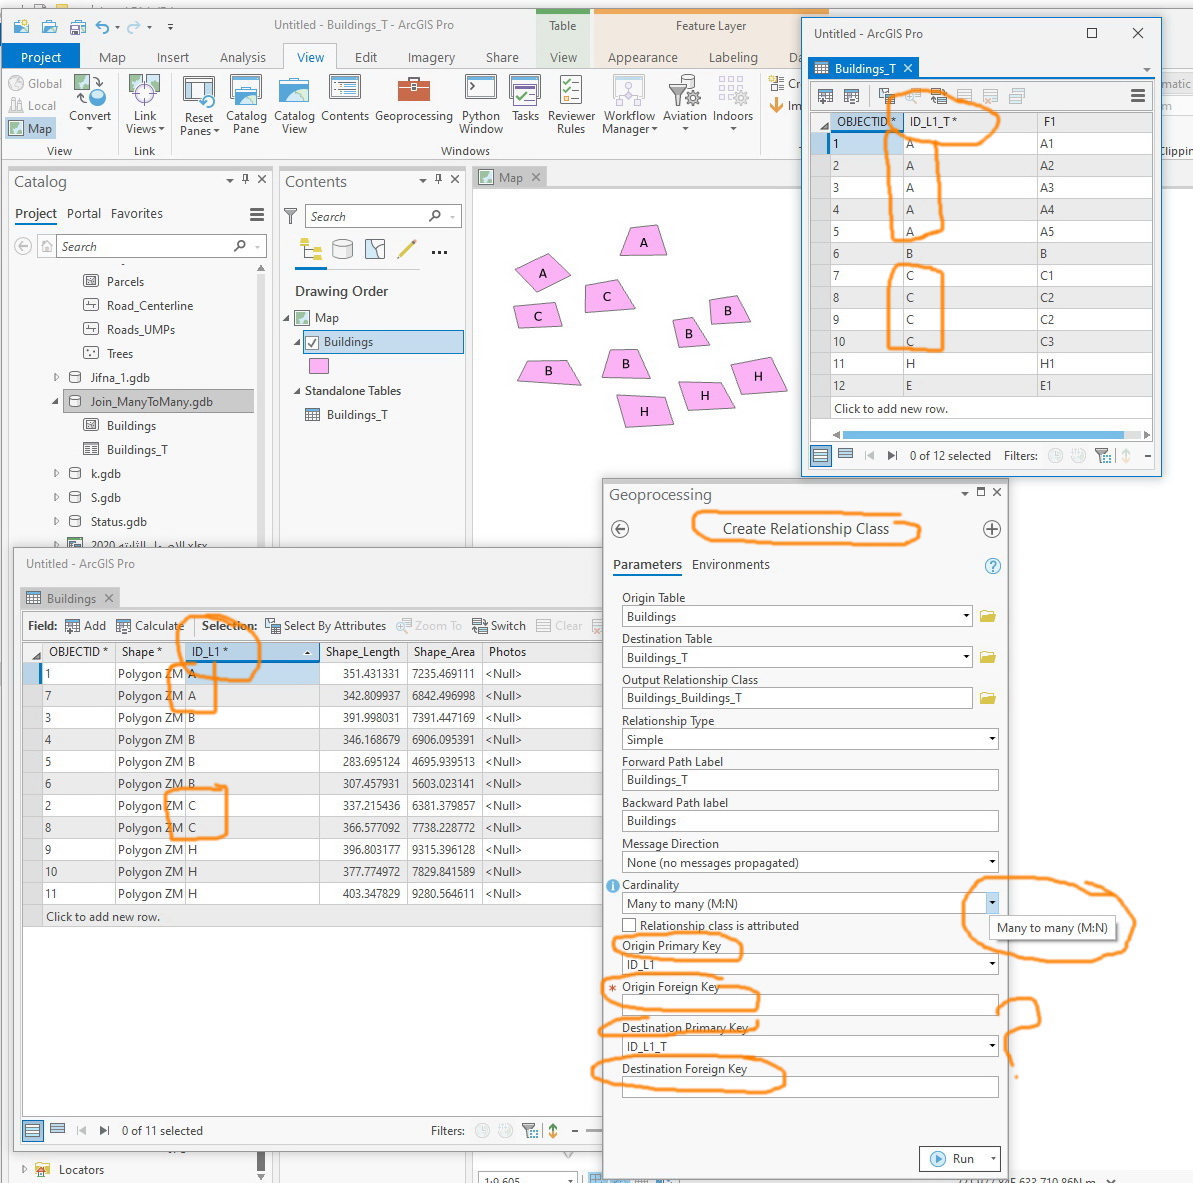Select Global view mode
Viewport: 1193px width, 1183px height.
tap(35, 84)
